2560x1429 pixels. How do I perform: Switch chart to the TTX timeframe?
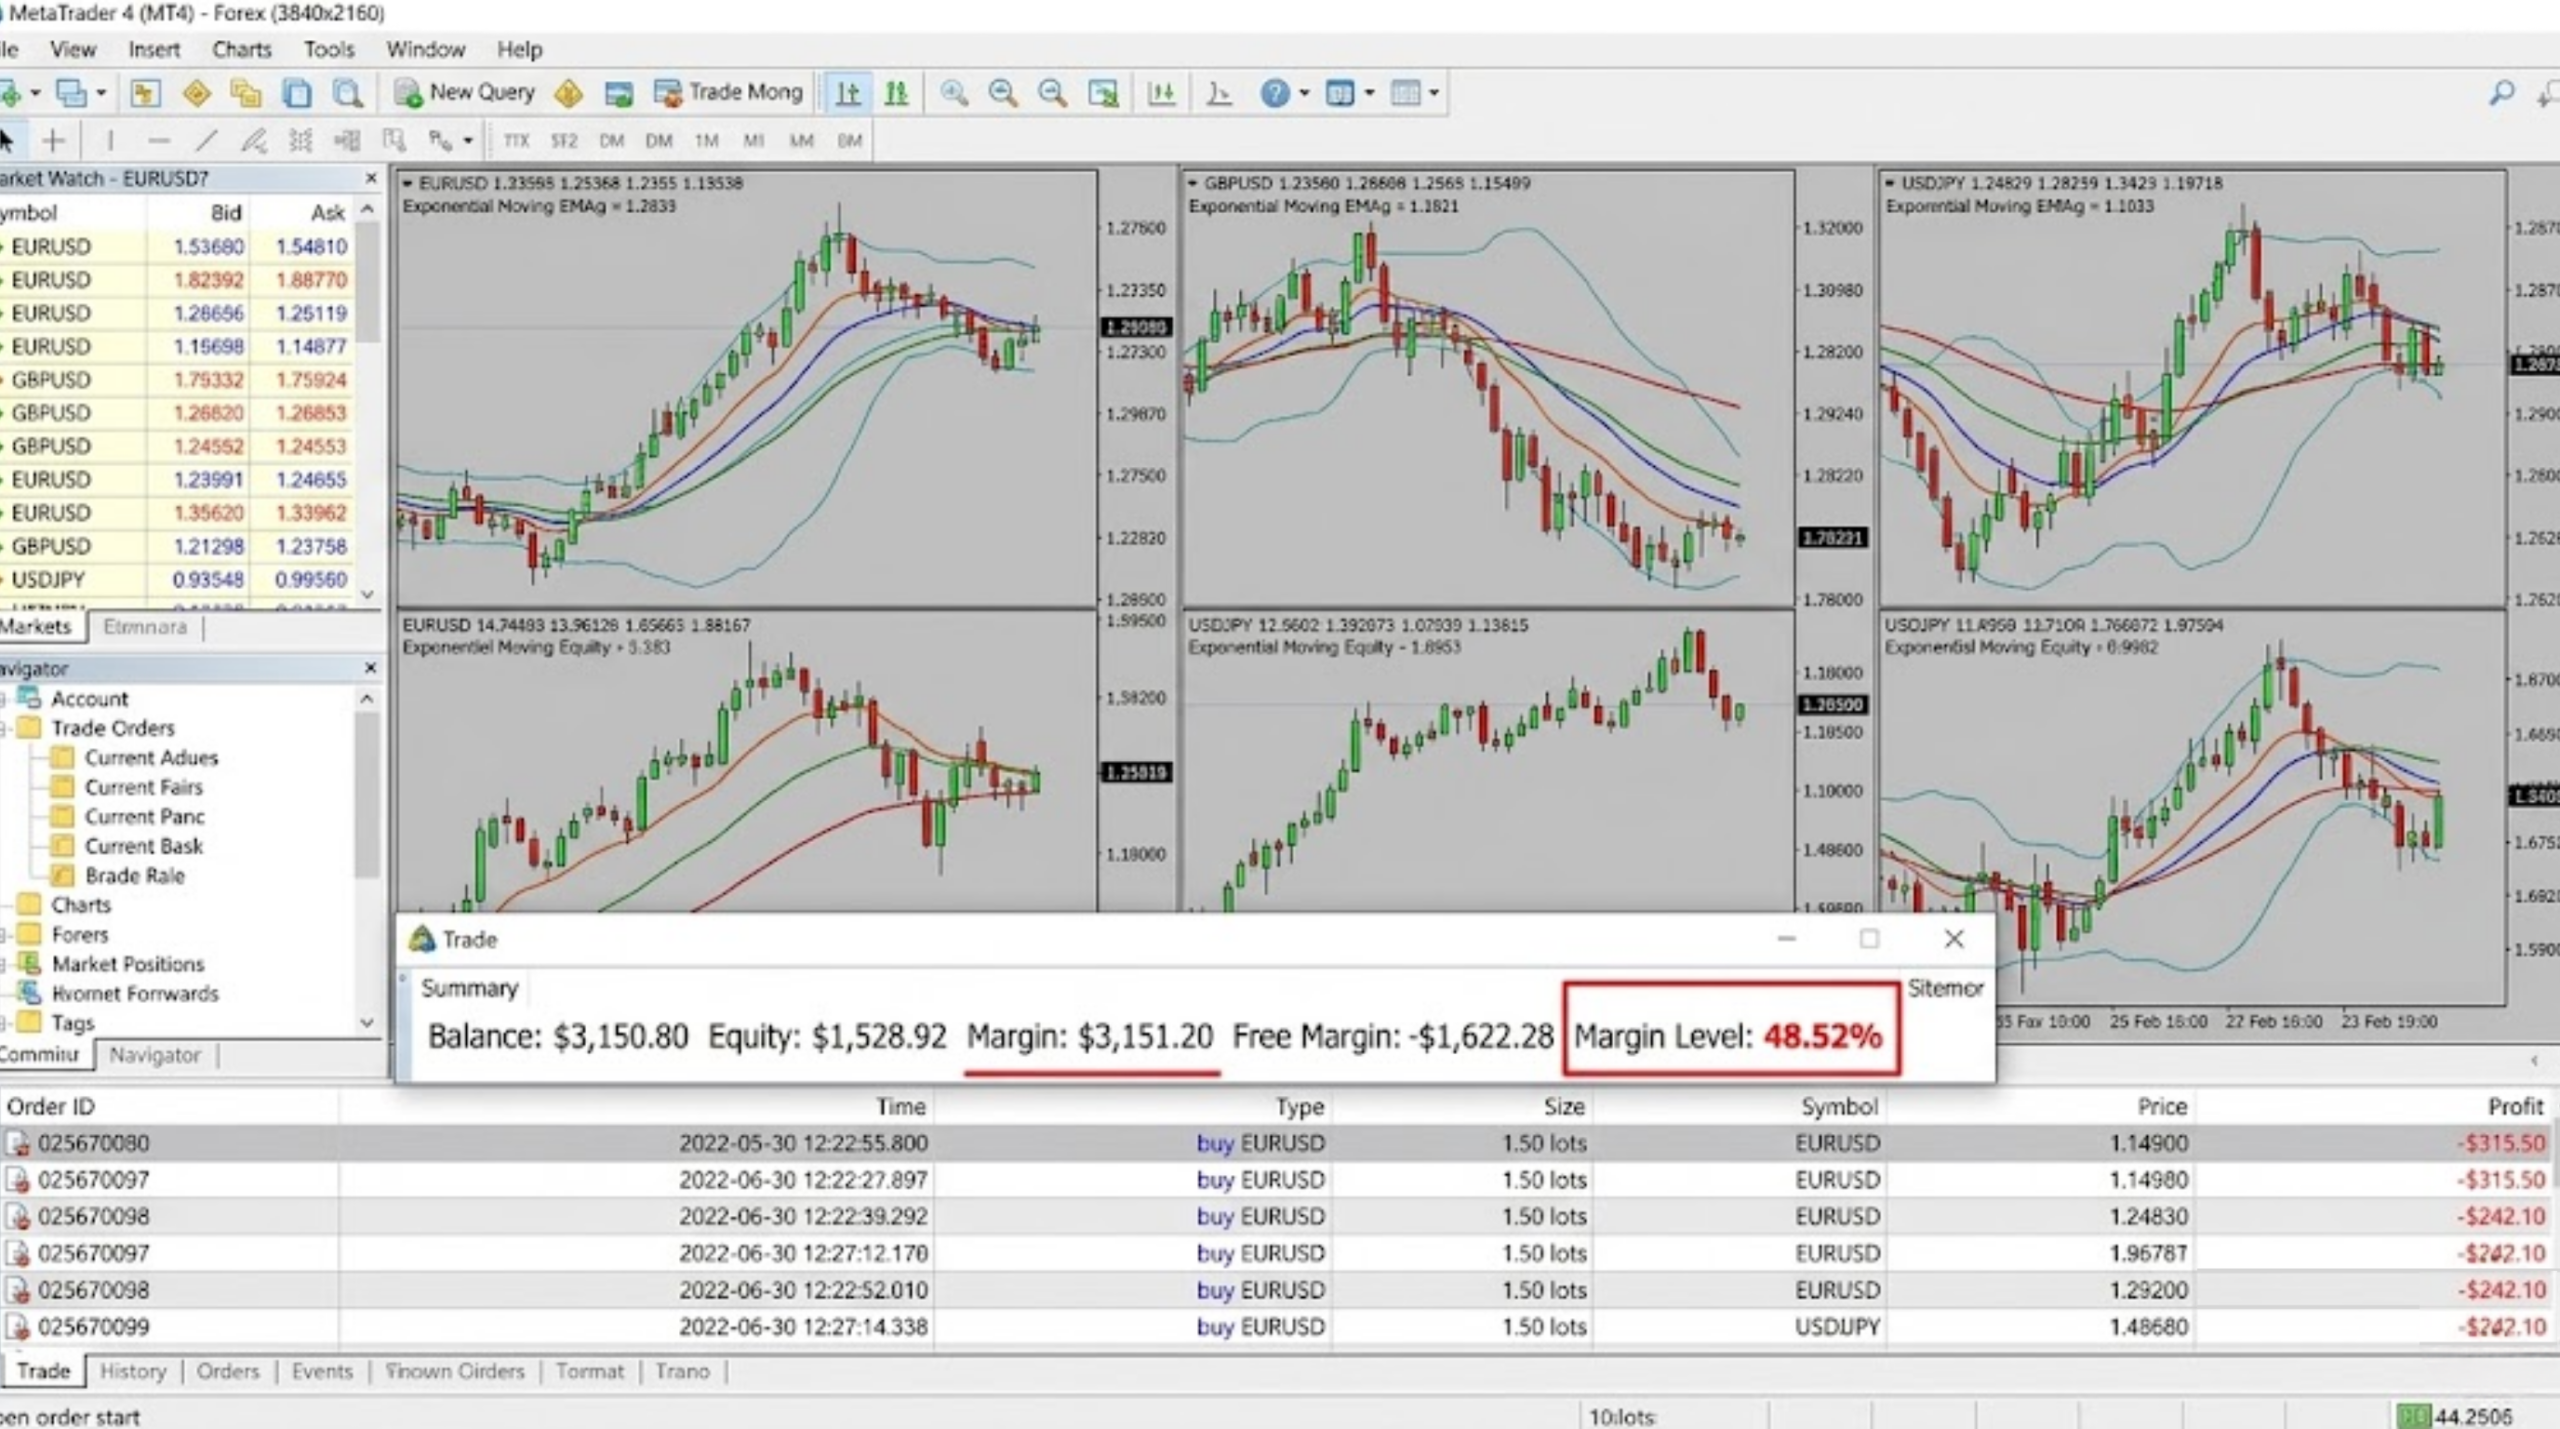516,141
